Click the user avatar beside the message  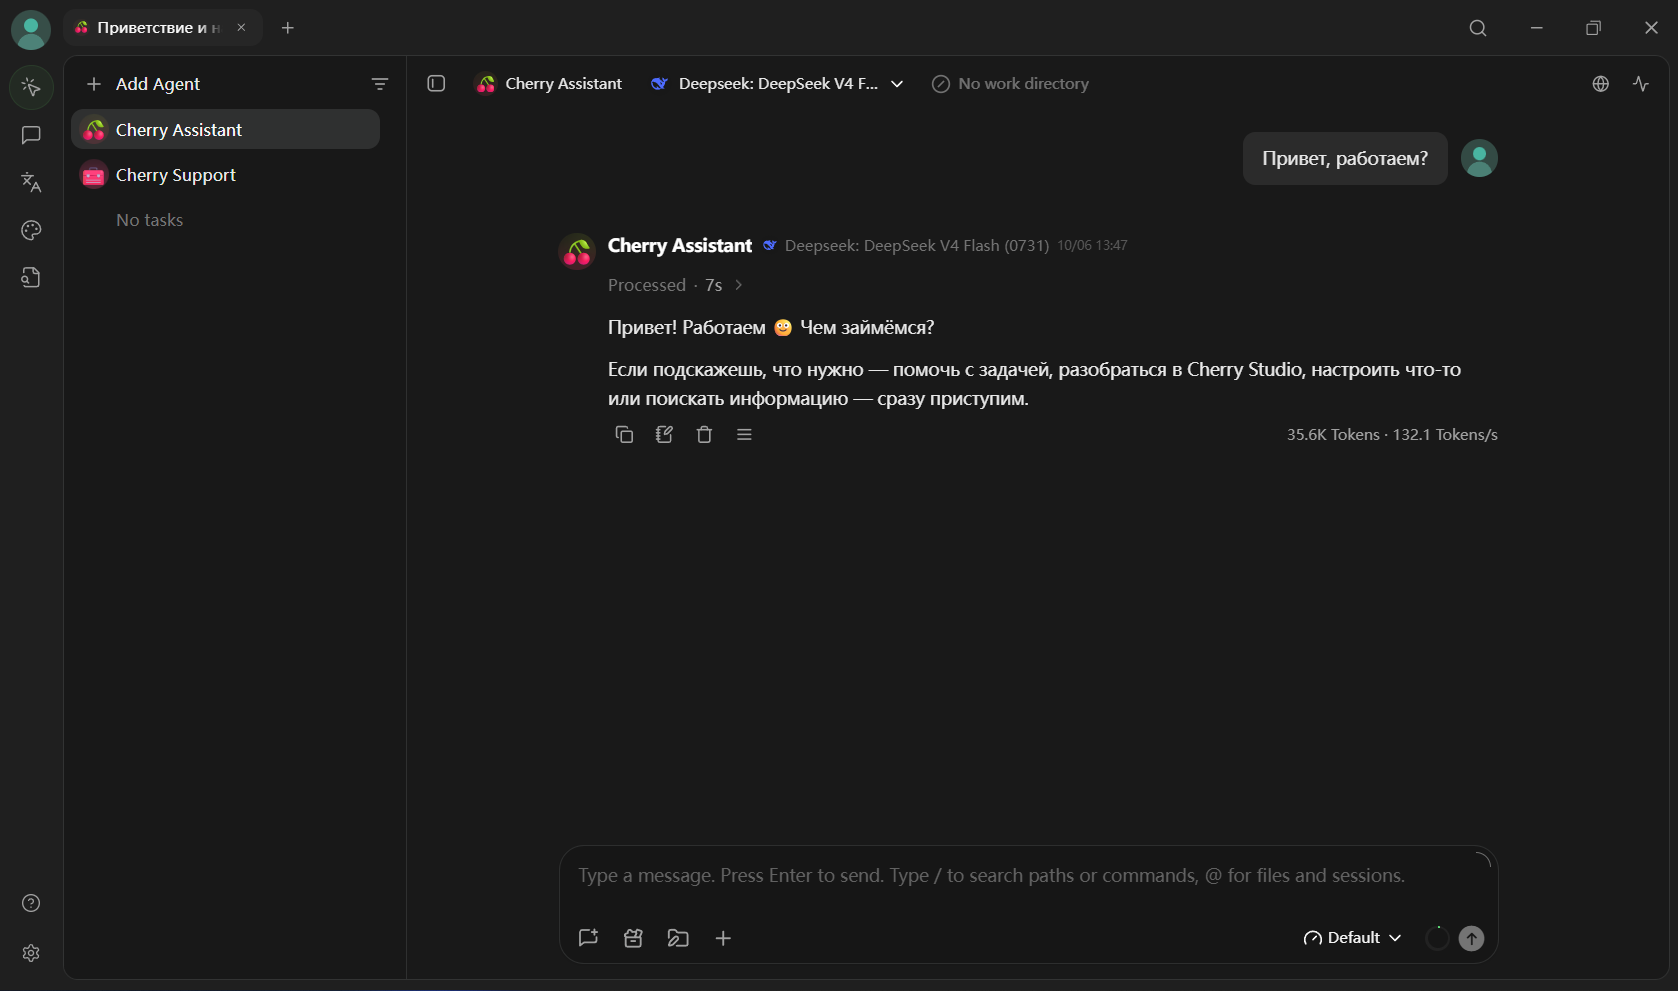(x=1479, y=158)
